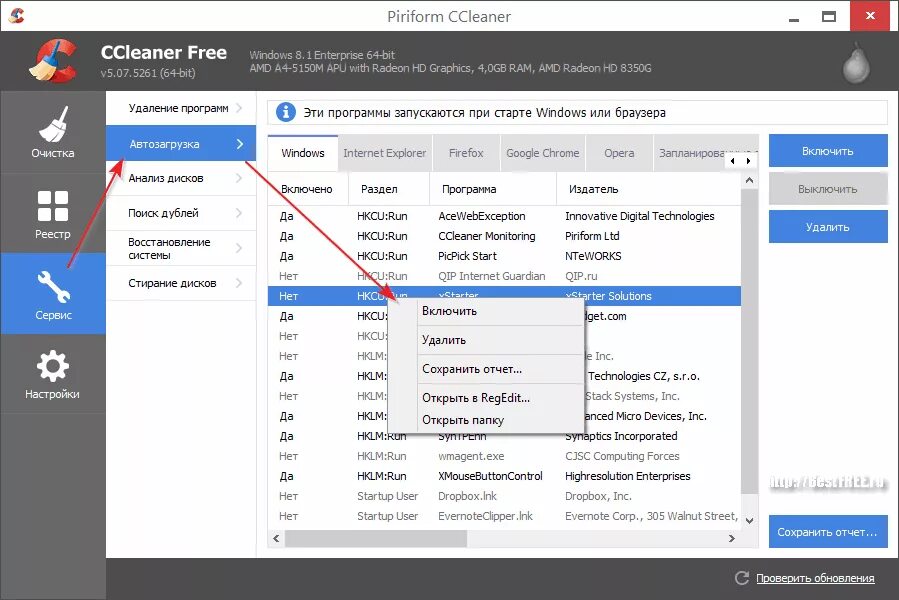The width and height of the screenshot is (899, 600).
Task: Click horizontal scrollbar left arrow
Action: (276, 538)
